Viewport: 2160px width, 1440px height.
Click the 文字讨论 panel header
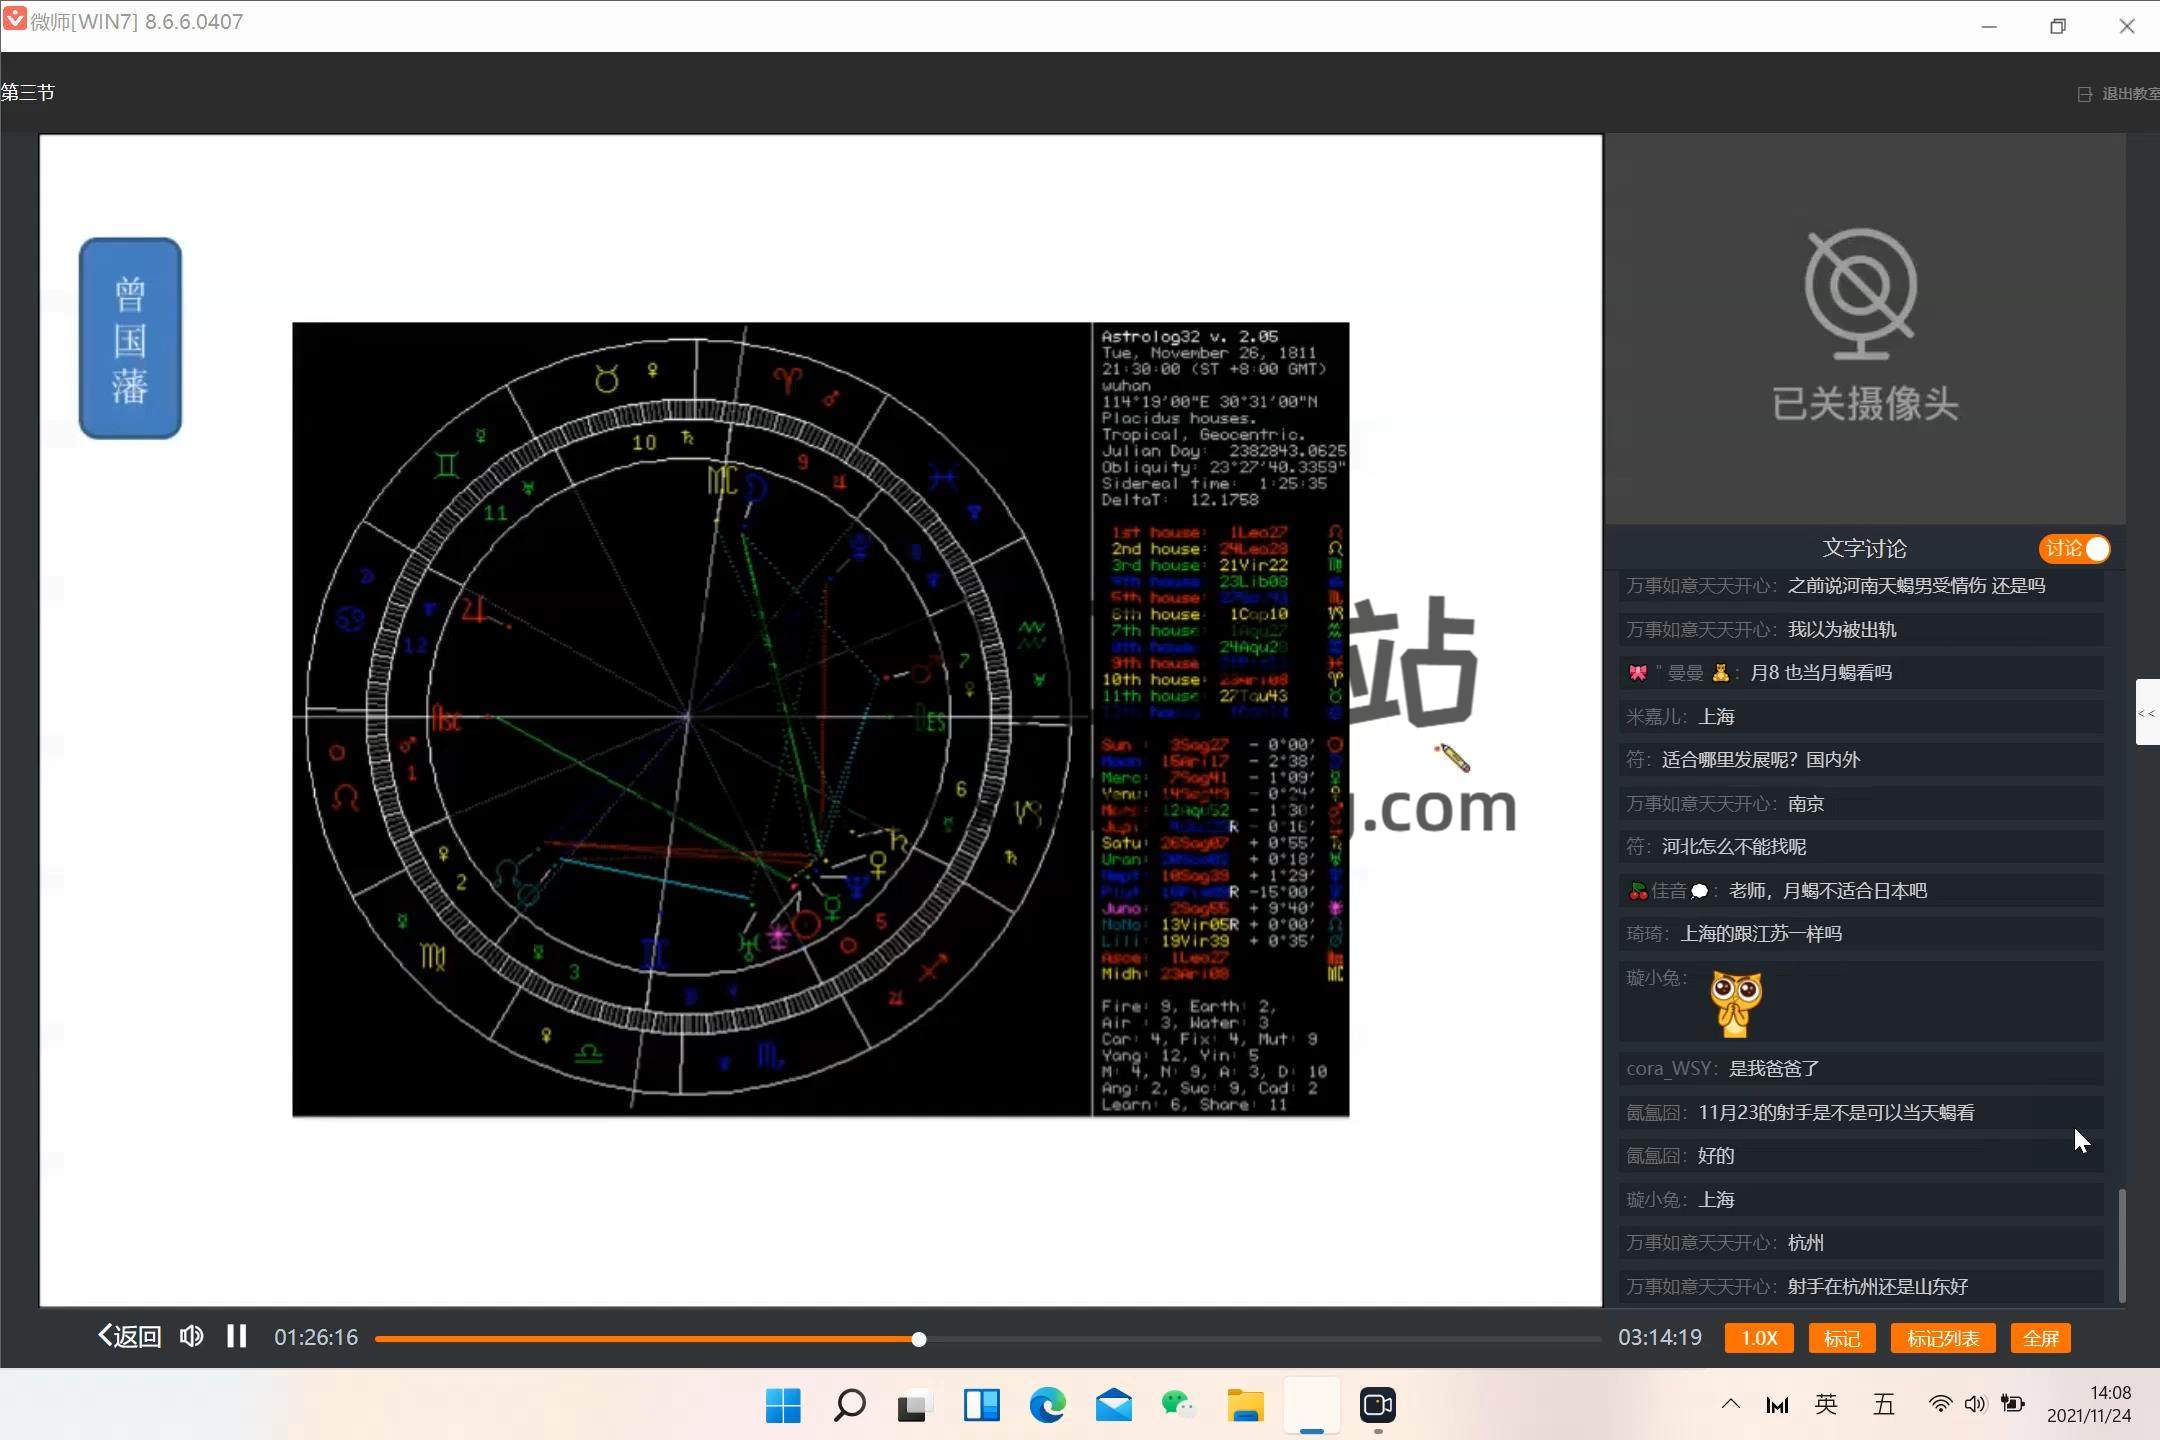coord(1863,548)
